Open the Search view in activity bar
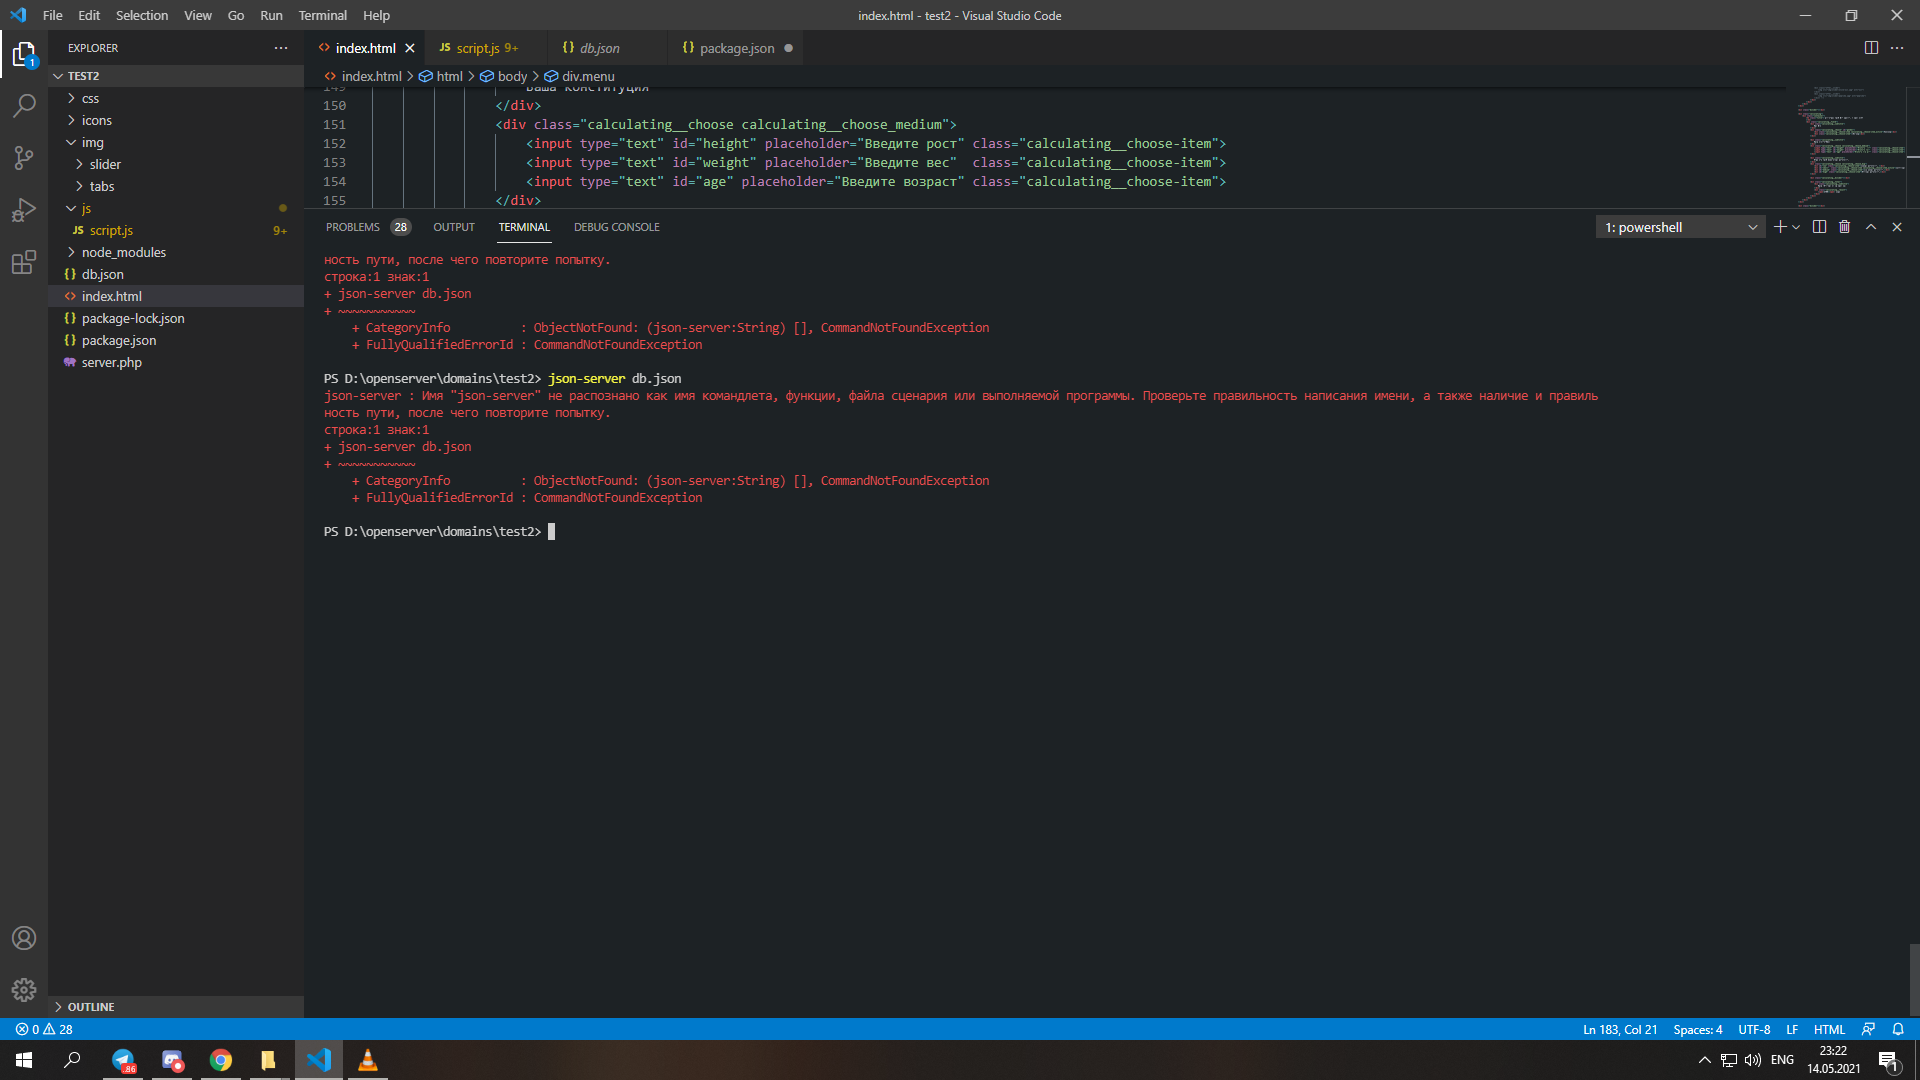1920x1080 pixels. [x=24, y=106]
